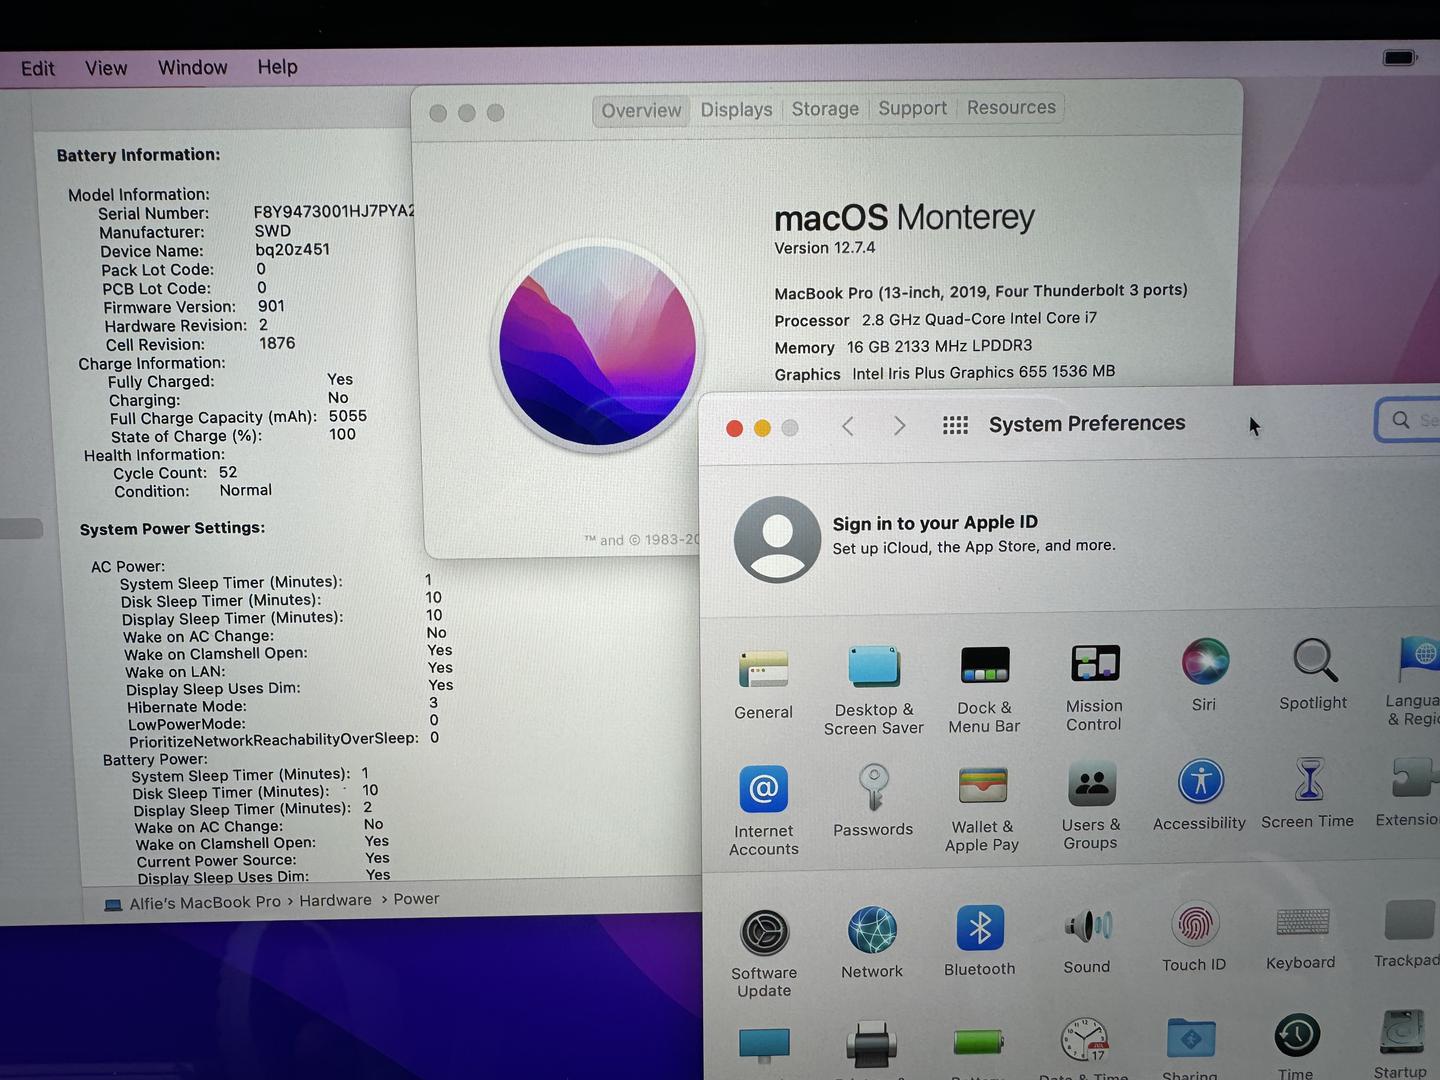Image resolution: width=1440 pixels, height=1080 pixels.
Task: Click the Condition Normal value
Action: pyautogui.click(x=246, y=490)
